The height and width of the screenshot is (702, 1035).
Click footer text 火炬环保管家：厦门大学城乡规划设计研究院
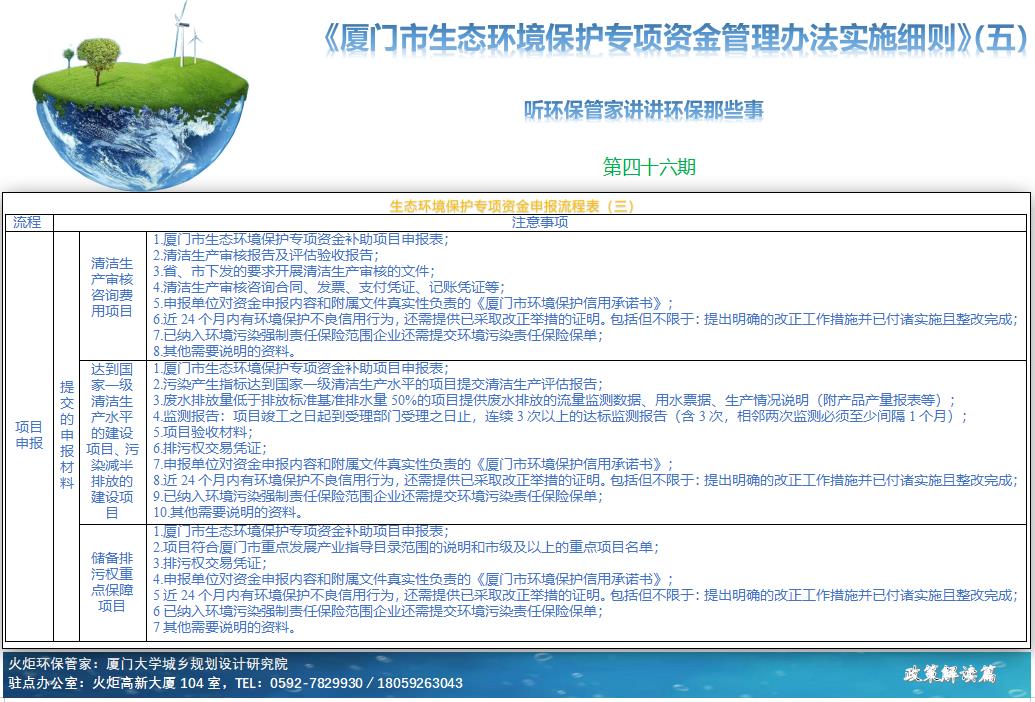click(x=149, y=664)
